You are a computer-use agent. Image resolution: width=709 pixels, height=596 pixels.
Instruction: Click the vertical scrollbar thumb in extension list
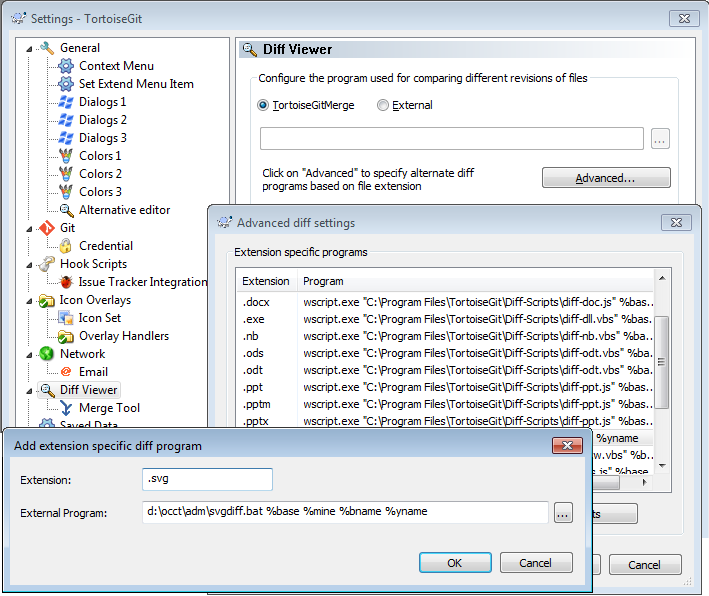pos(662,362)
